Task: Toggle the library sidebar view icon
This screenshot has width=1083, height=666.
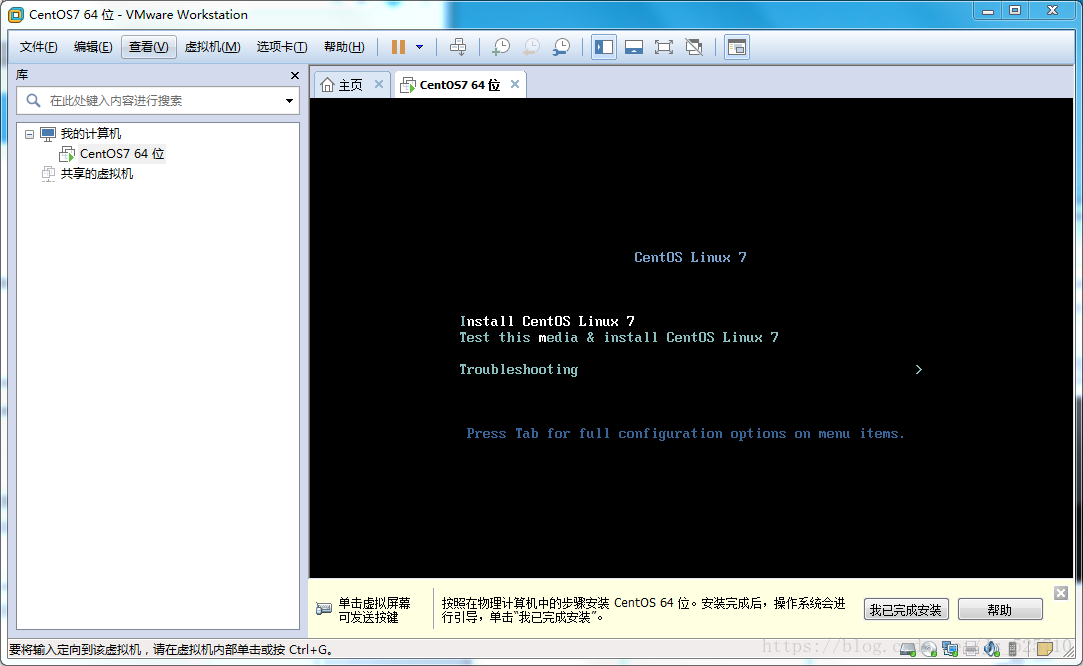Action: tap(604, 47)
